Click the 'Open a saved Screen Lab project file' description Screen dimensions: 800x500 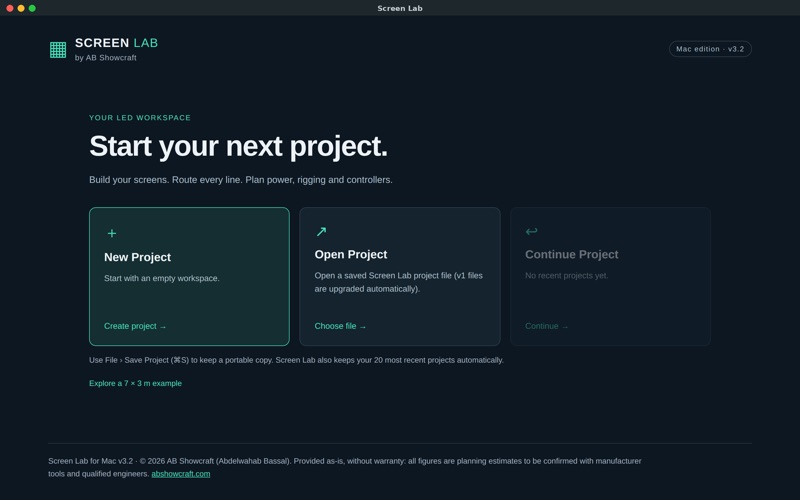point(398,282)
